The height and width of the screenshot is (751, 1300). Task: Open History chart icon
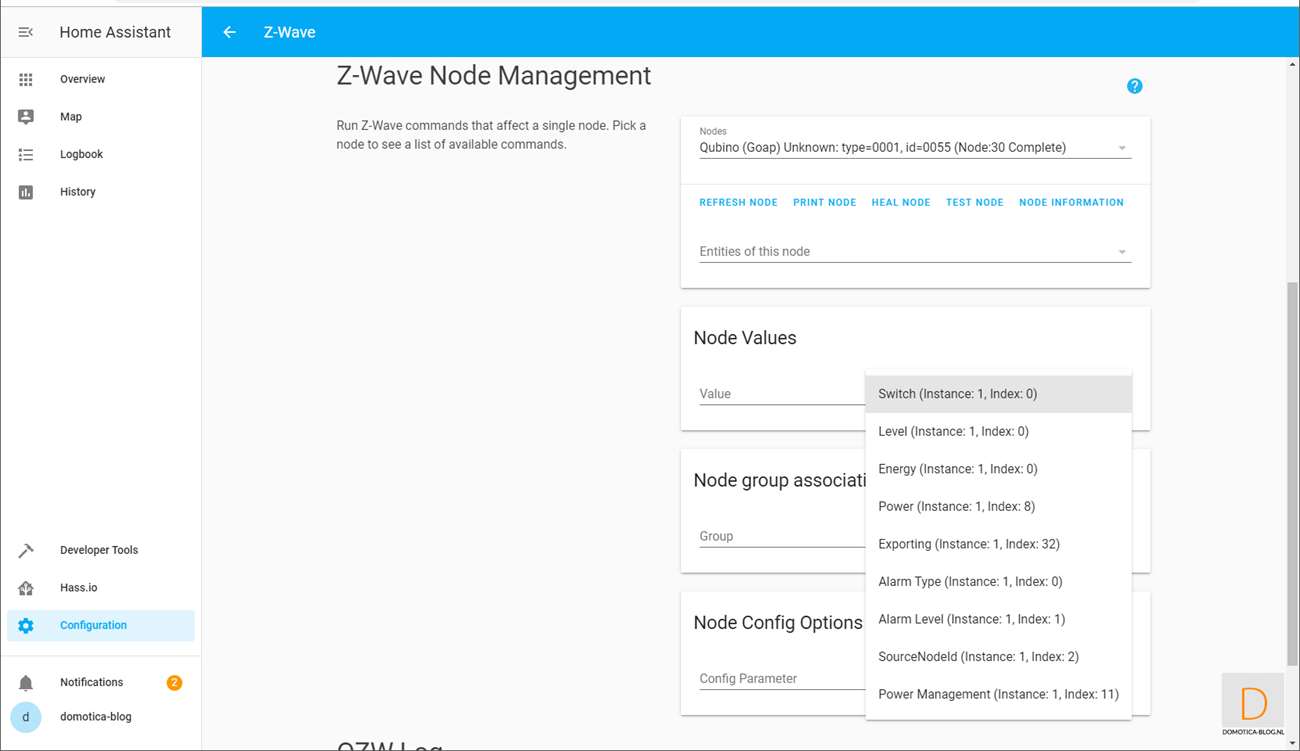pyautogui.click(x=26, y=192)
